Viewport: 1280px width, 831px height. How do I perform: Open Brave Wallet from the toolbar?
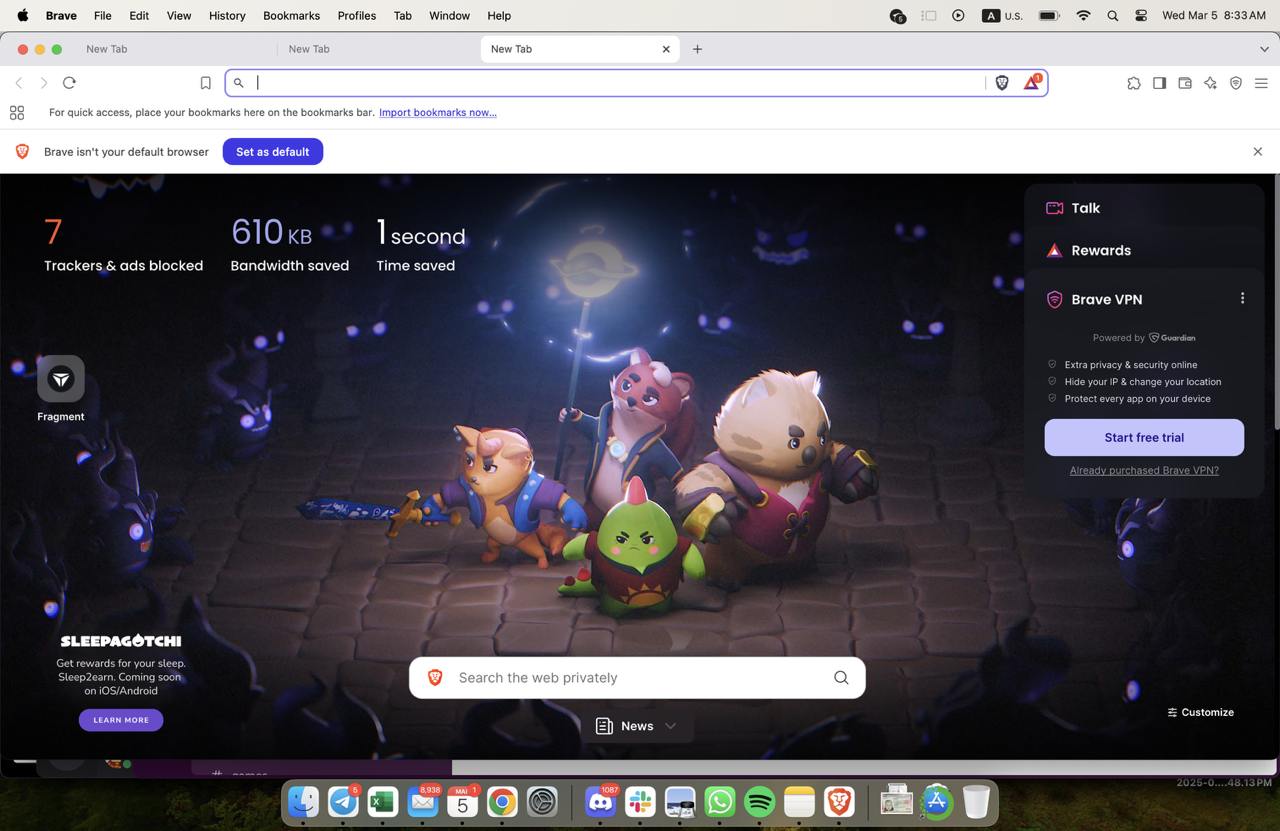(1185, 83)
